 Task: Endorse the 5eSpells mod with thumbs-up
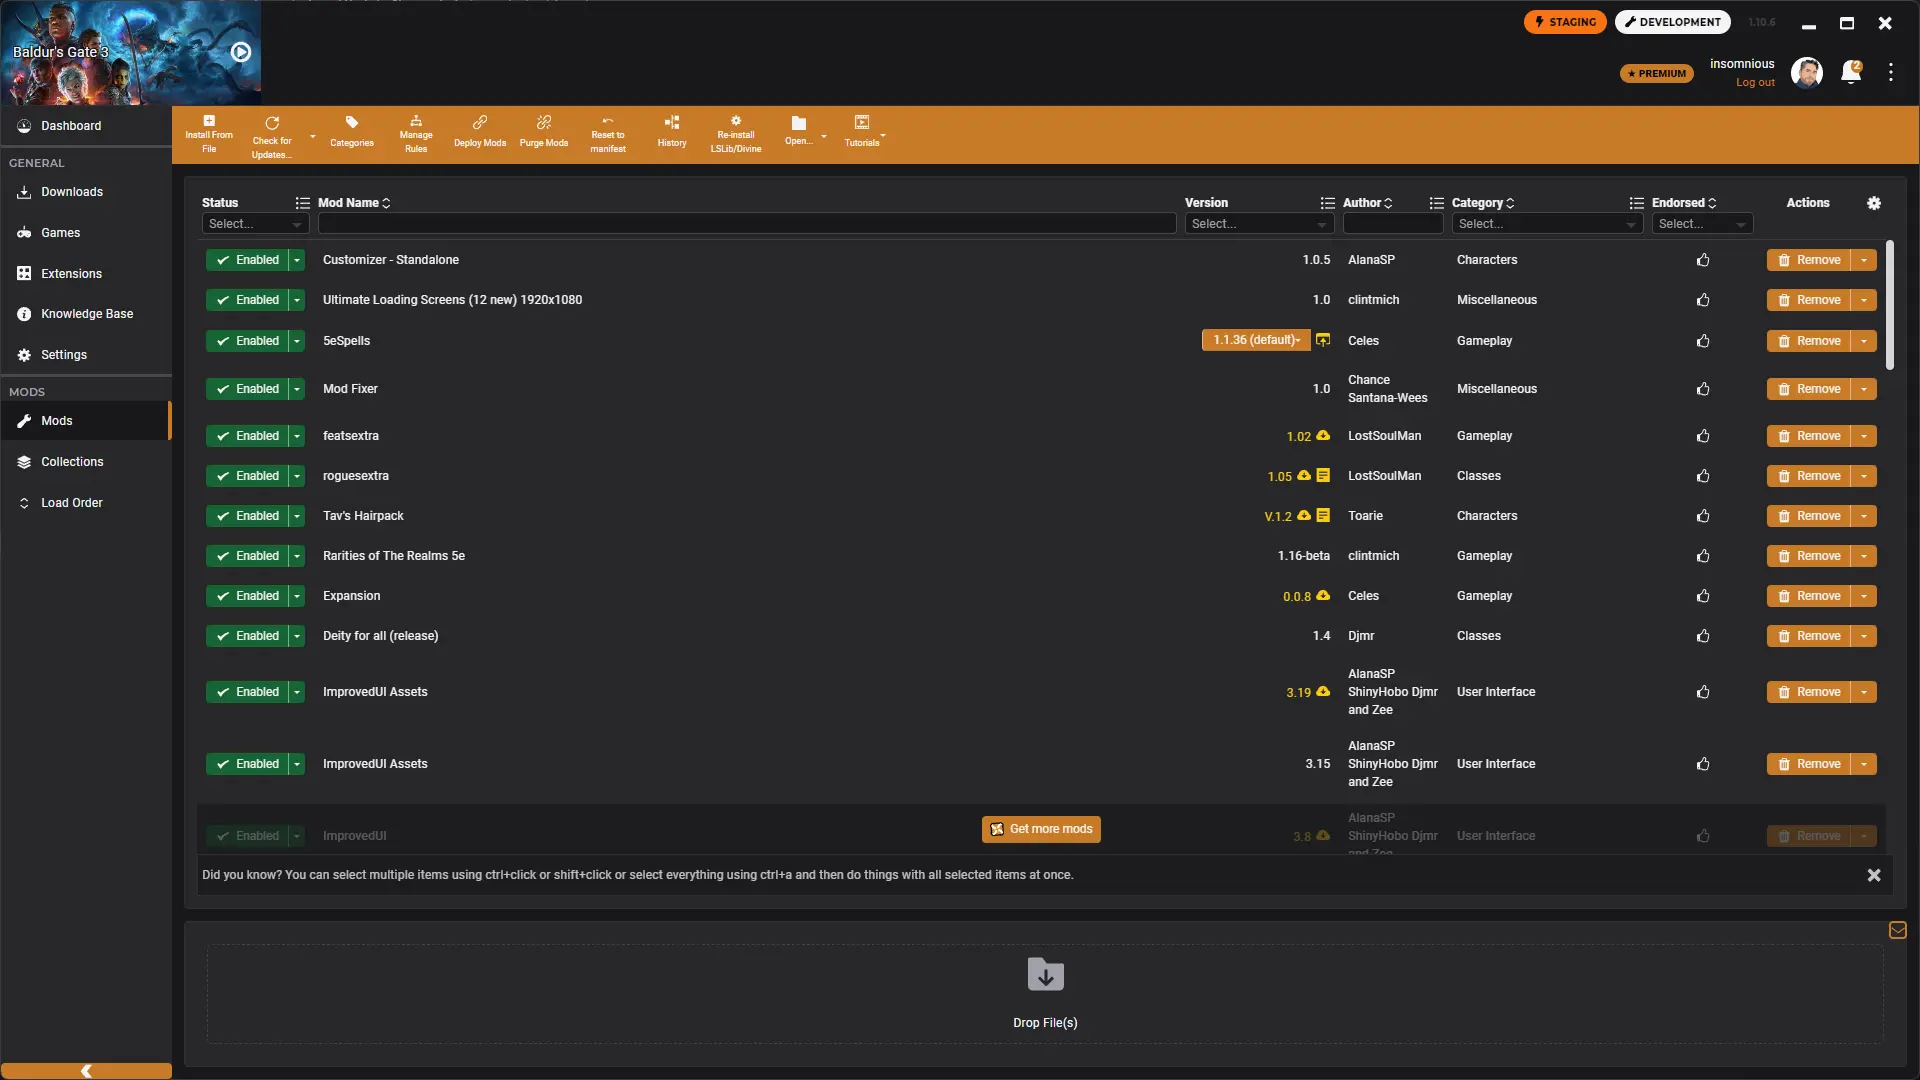(x=1703, y=341)
